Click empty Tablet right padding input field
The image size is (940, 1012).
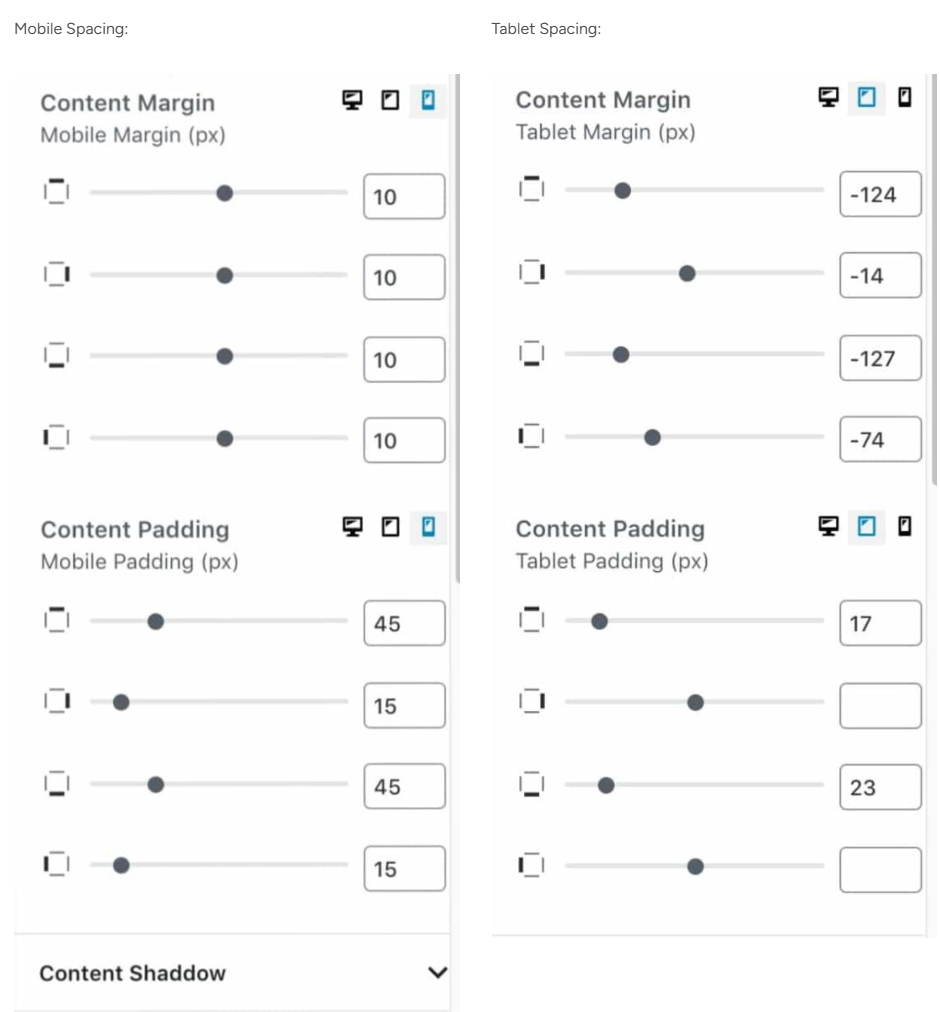click(x=880, y=705)
